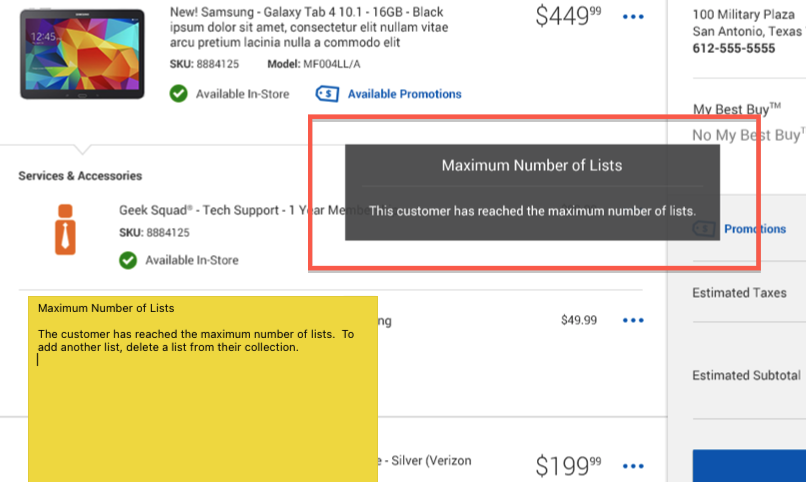Click the $449.99 tablet price
806x482 pixels.
point(567,16)
